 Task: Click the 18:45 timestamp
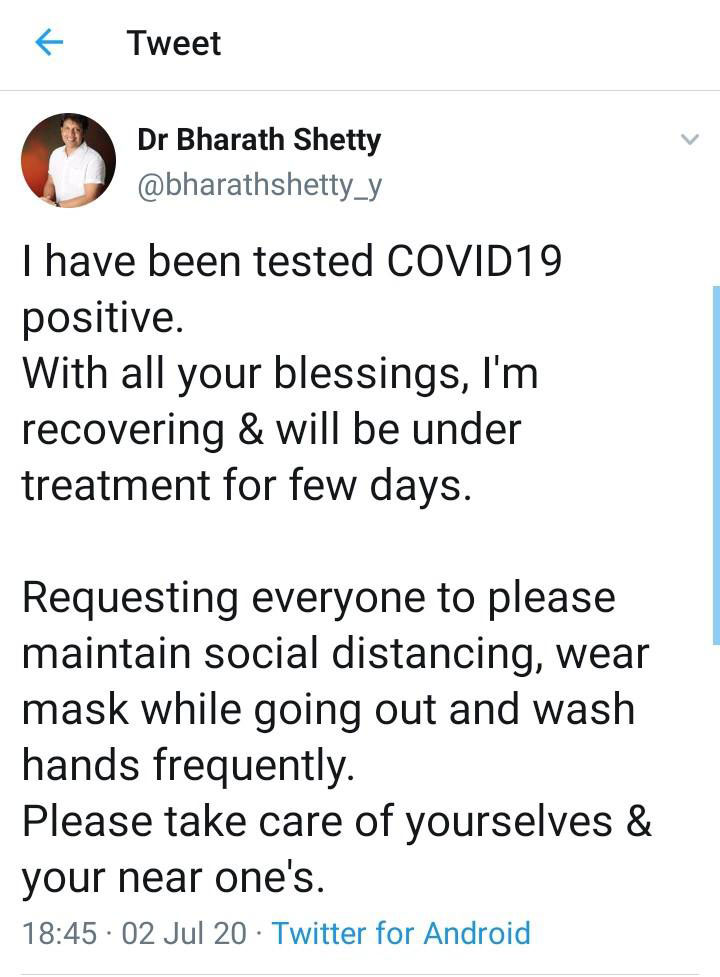pyautogui.click(x=59, y=933)
